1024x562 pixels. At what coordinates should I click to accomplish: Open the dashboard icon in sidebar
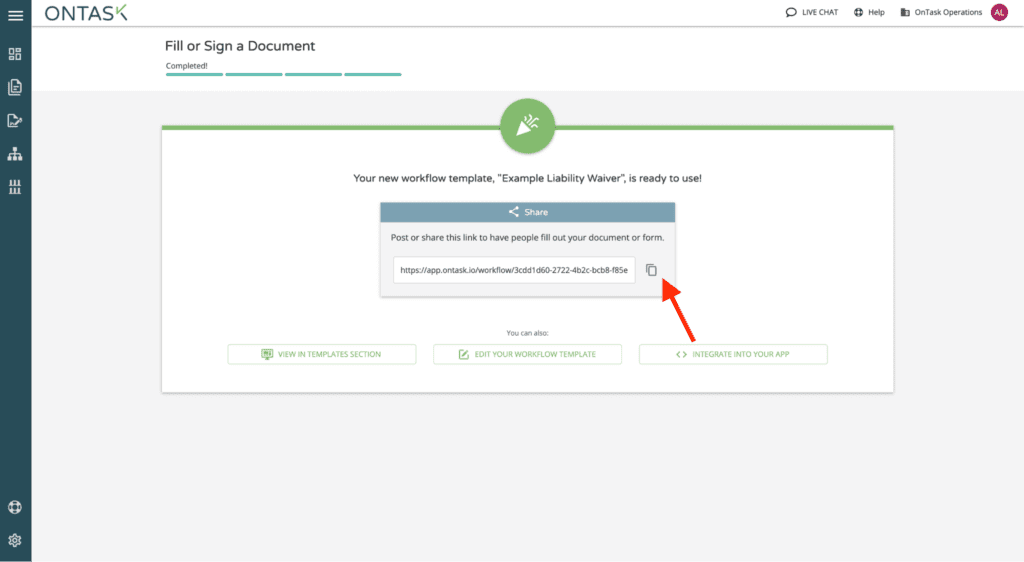15,54
